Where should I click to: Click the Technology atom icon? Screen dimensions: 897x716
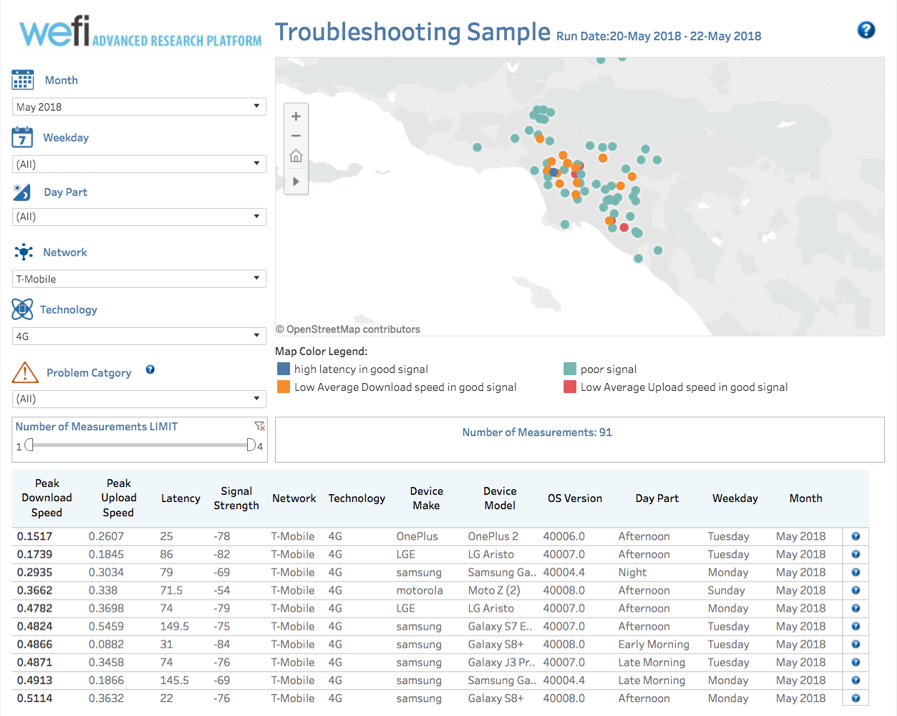coord(22,309)
